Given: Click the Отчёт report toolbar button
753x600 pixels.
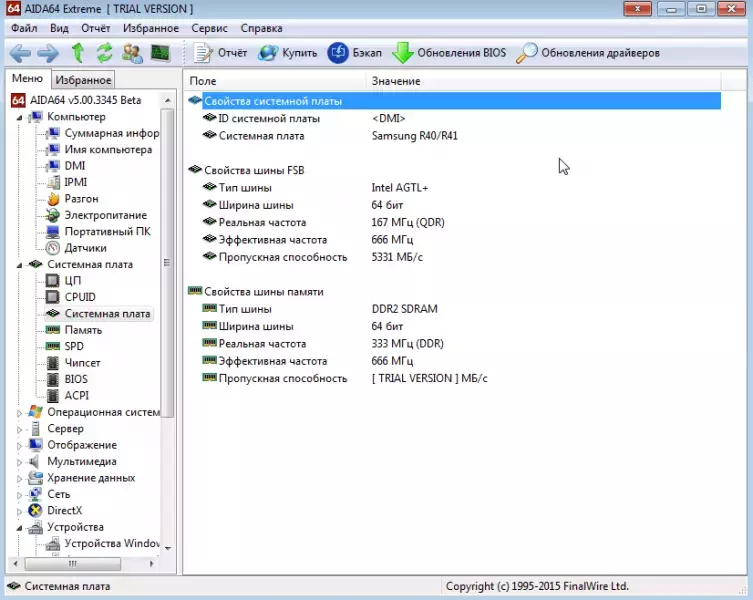Looking at the screenshot, I should tap(220, 53).
